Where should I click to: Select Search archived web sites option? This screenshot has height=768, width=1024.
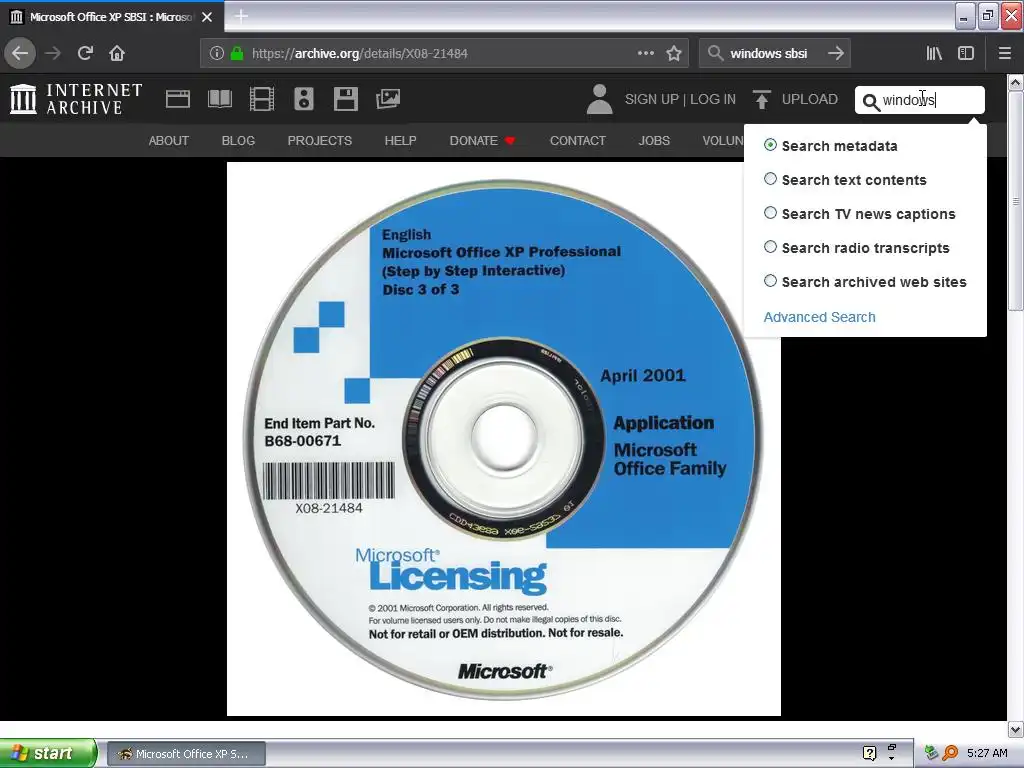coord(770,281)
